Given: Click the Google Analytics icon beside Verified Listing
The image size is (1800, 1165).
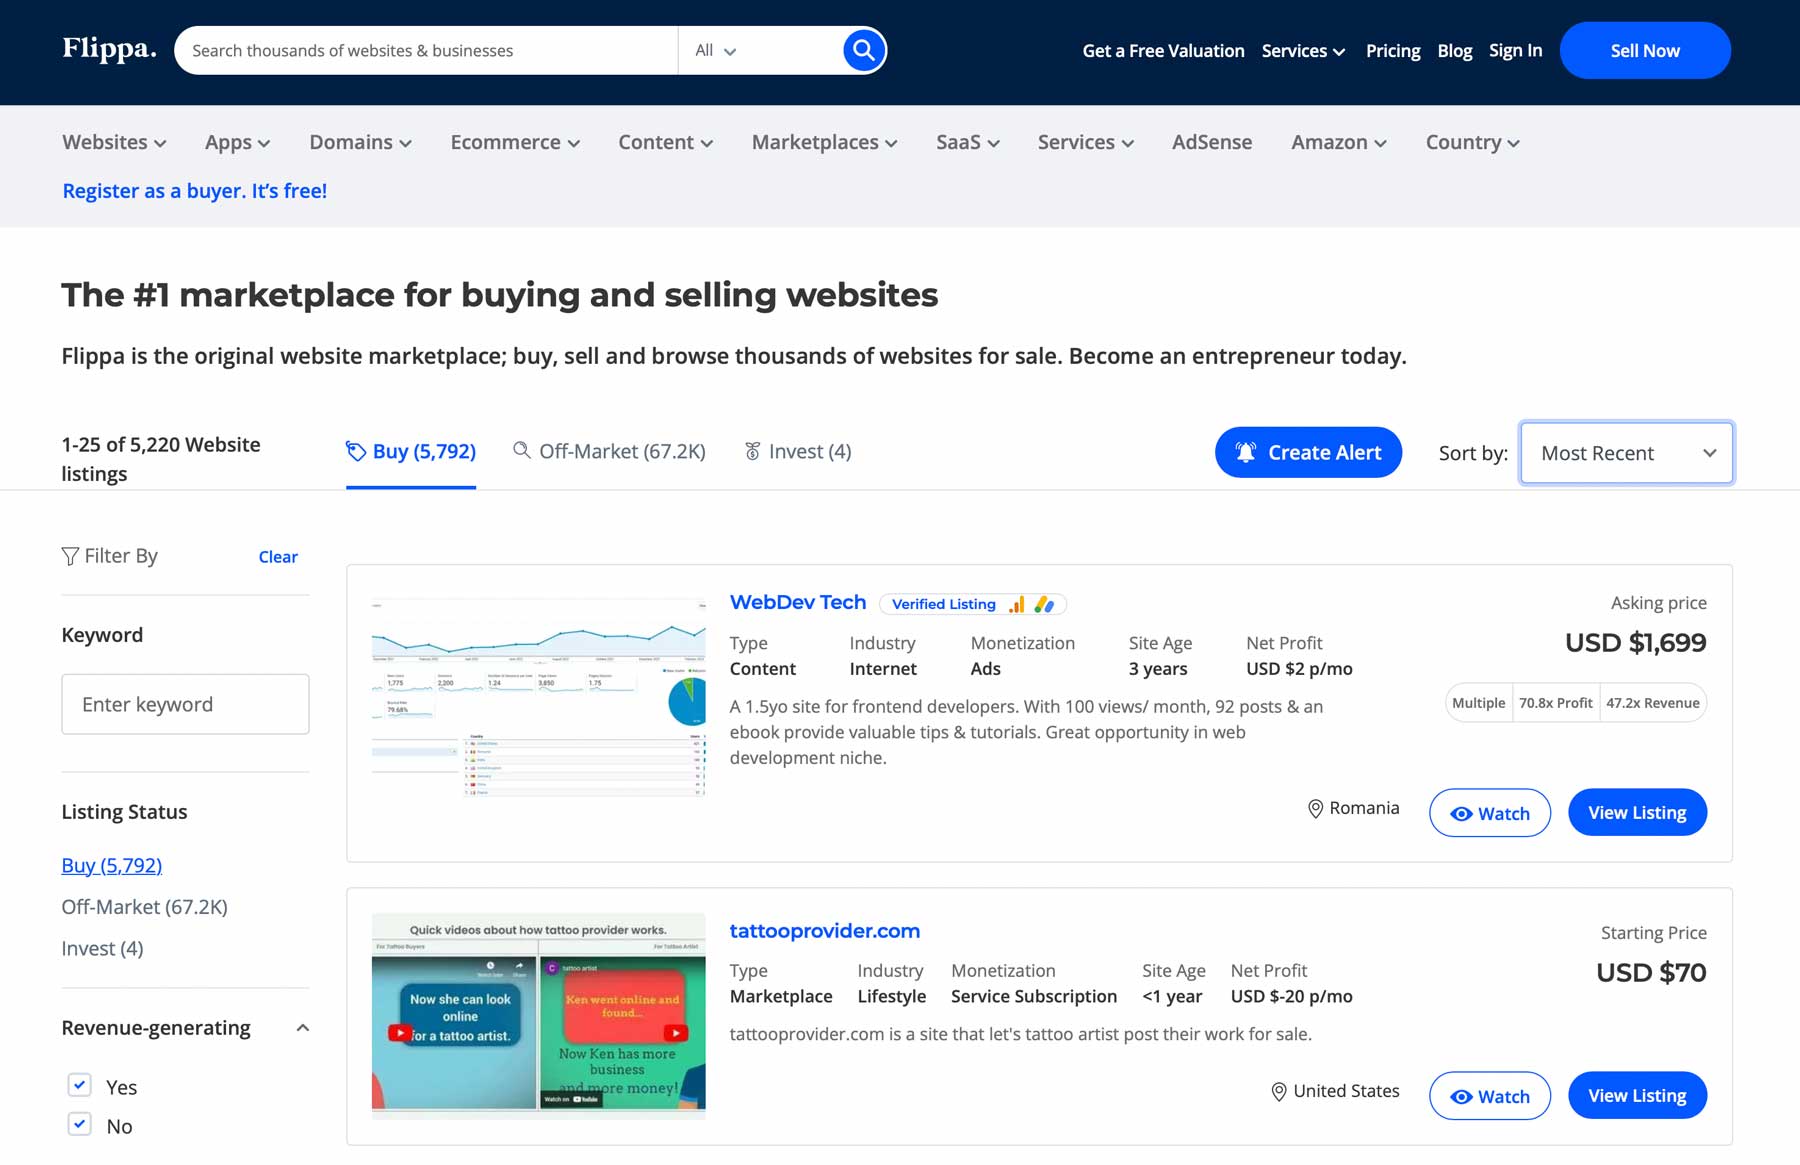Looking at the screenshot, I should tap(1017, 604).
